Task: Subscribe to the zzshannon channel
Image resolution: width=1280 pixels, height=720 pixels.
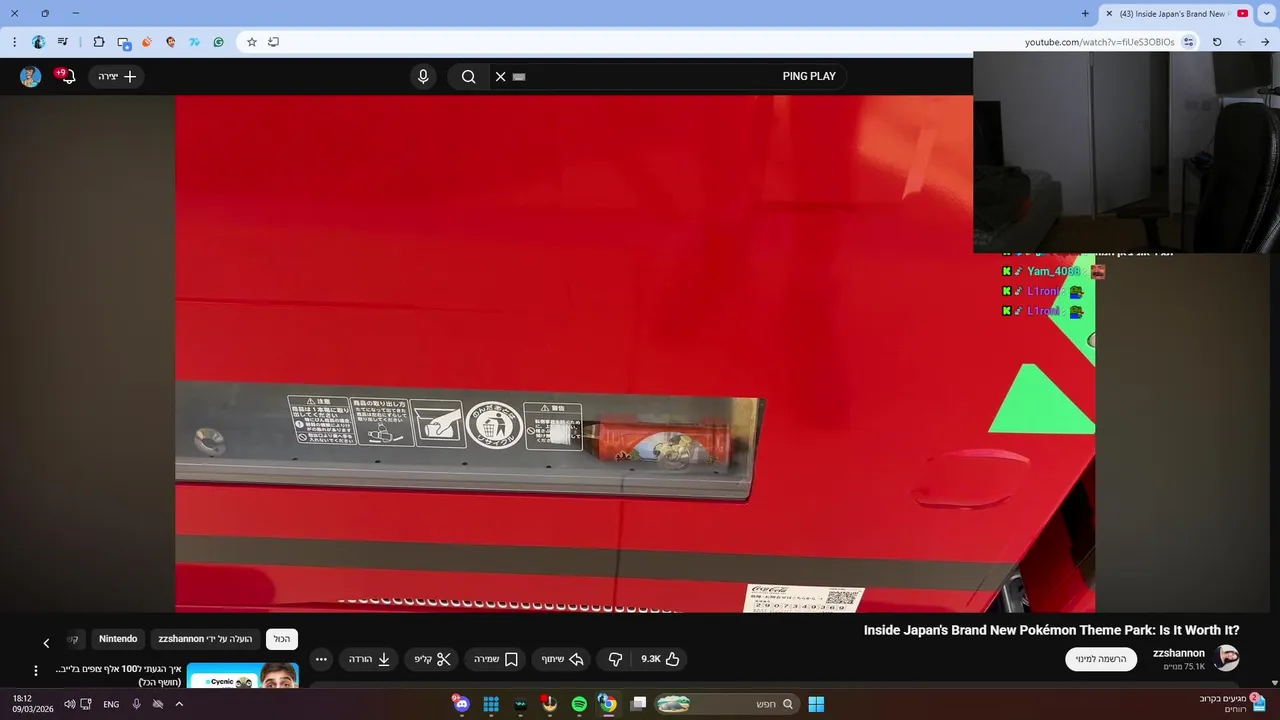Action: [x=1101, y=659]
